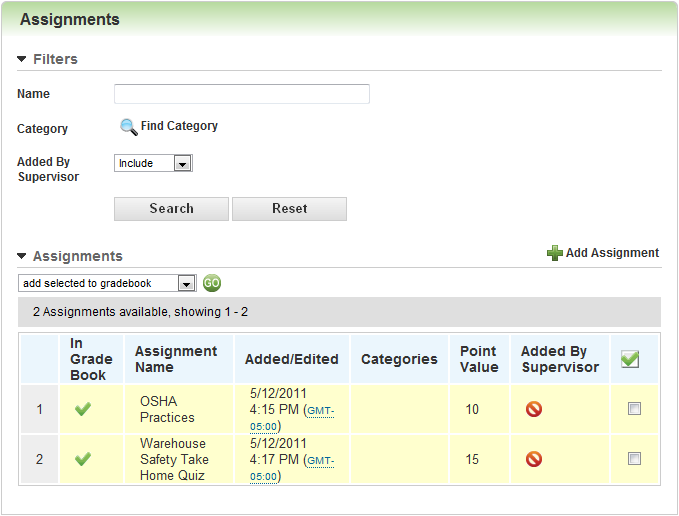Click the Name filter text field
The width and height of the screenshot is (679, 516).
click(x=242, y=94)
